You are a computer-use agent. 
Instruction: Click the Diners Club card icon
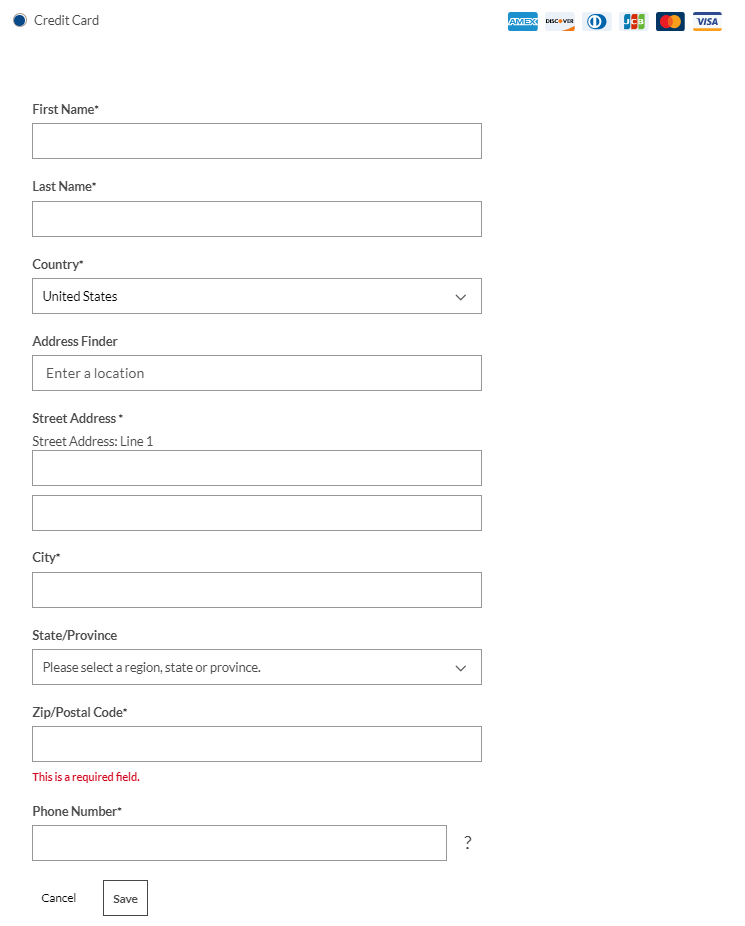tap(597, 21)
